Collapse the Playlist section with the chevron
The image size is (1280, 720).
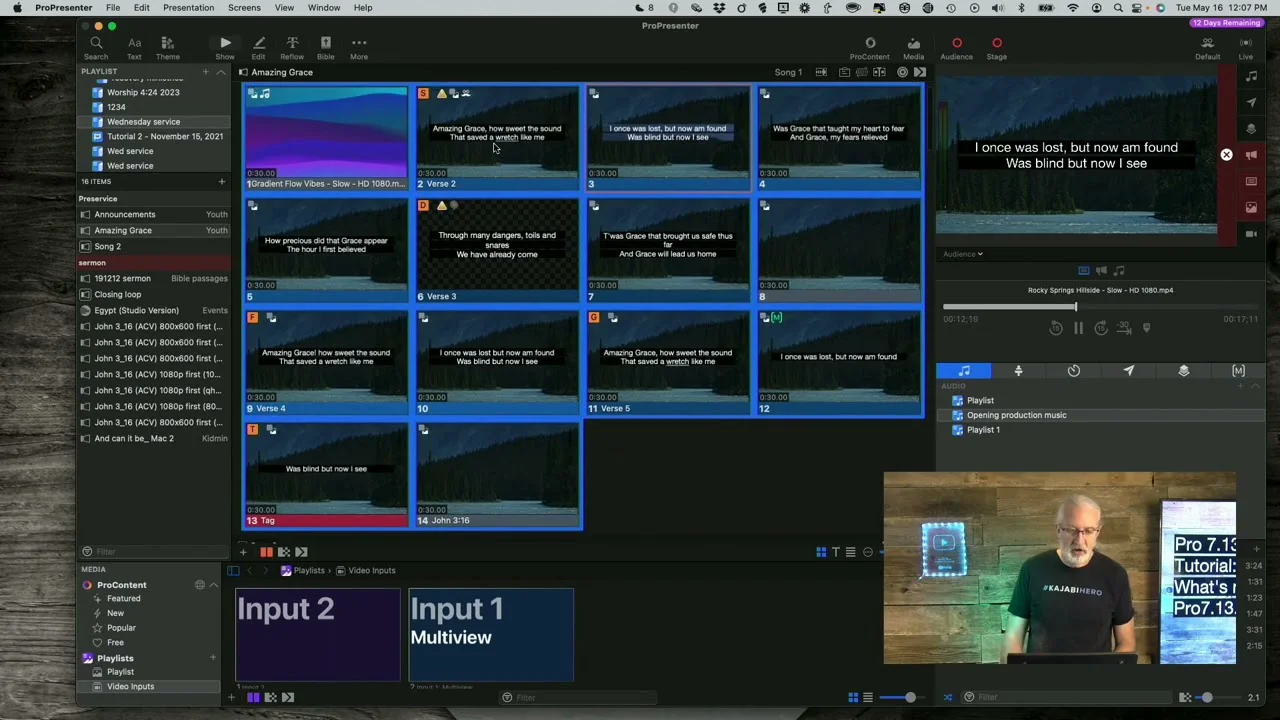(220, 72)
